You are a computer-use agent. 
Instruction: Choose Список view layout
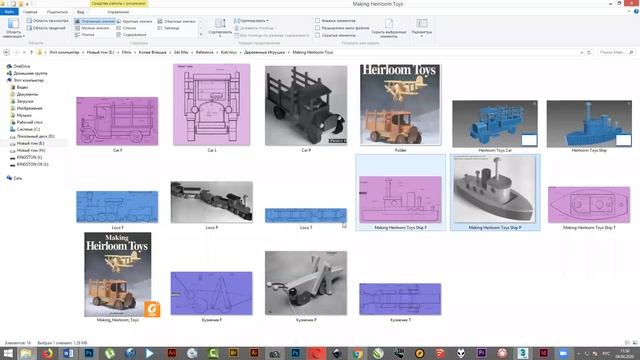(x=126, y=28)
